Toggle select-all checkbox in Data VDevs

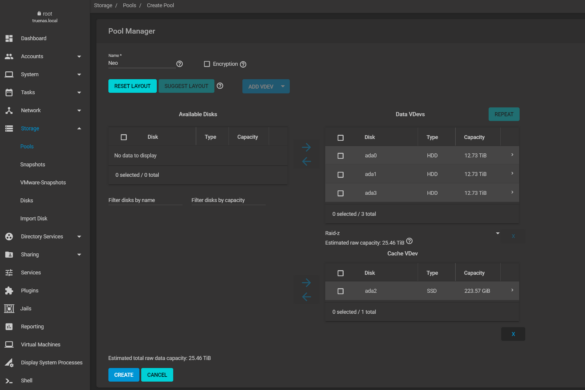[340, 138]
